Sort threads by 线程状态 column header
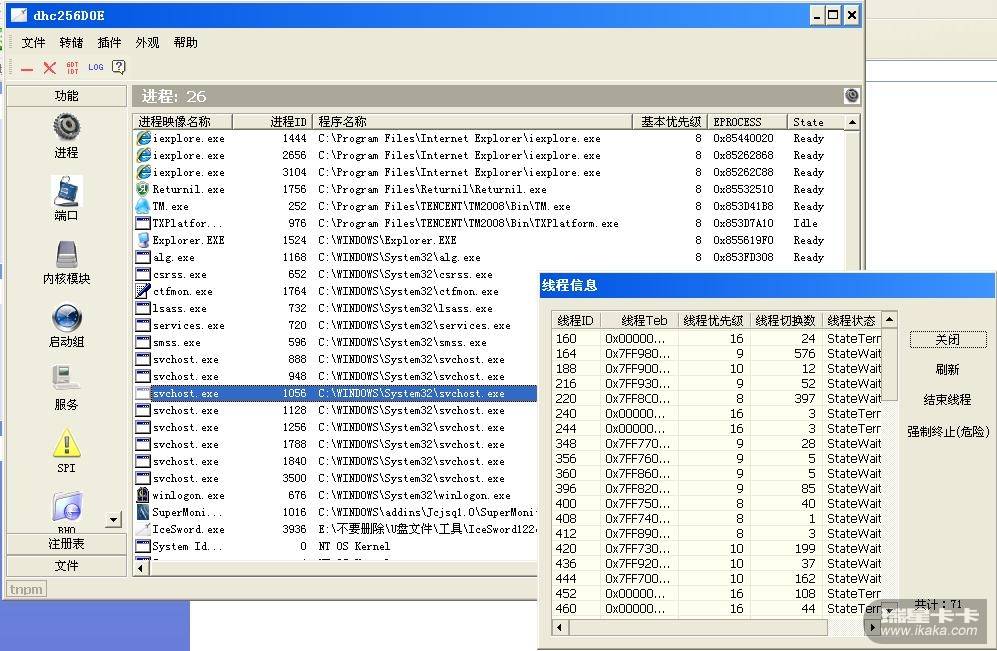The height and width of the screenshot is (651, 997). [x=851, y=320]
